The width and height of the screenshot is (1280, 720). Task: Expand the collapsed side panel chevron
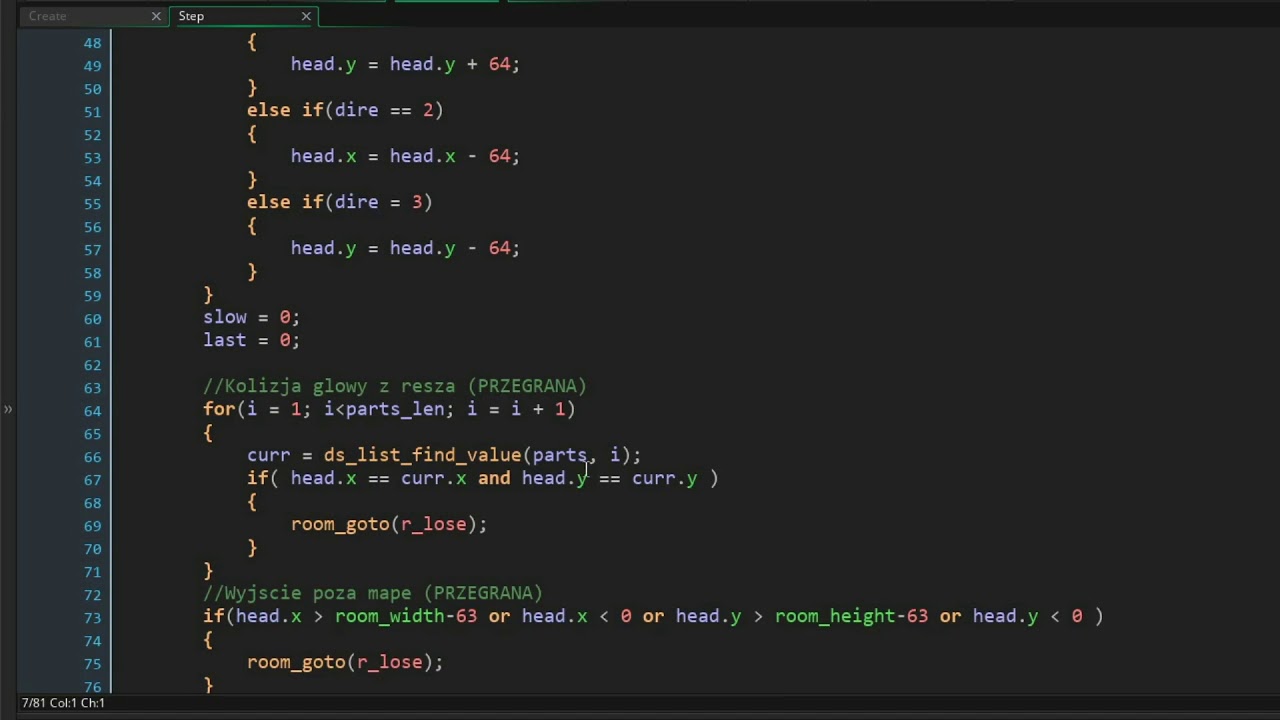click(8, 409)
